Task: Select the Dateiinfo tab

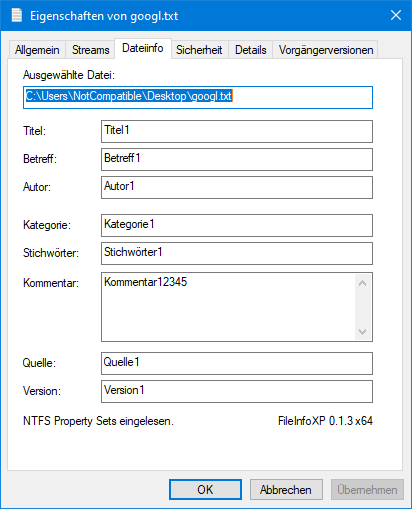Action: (143, 48)
